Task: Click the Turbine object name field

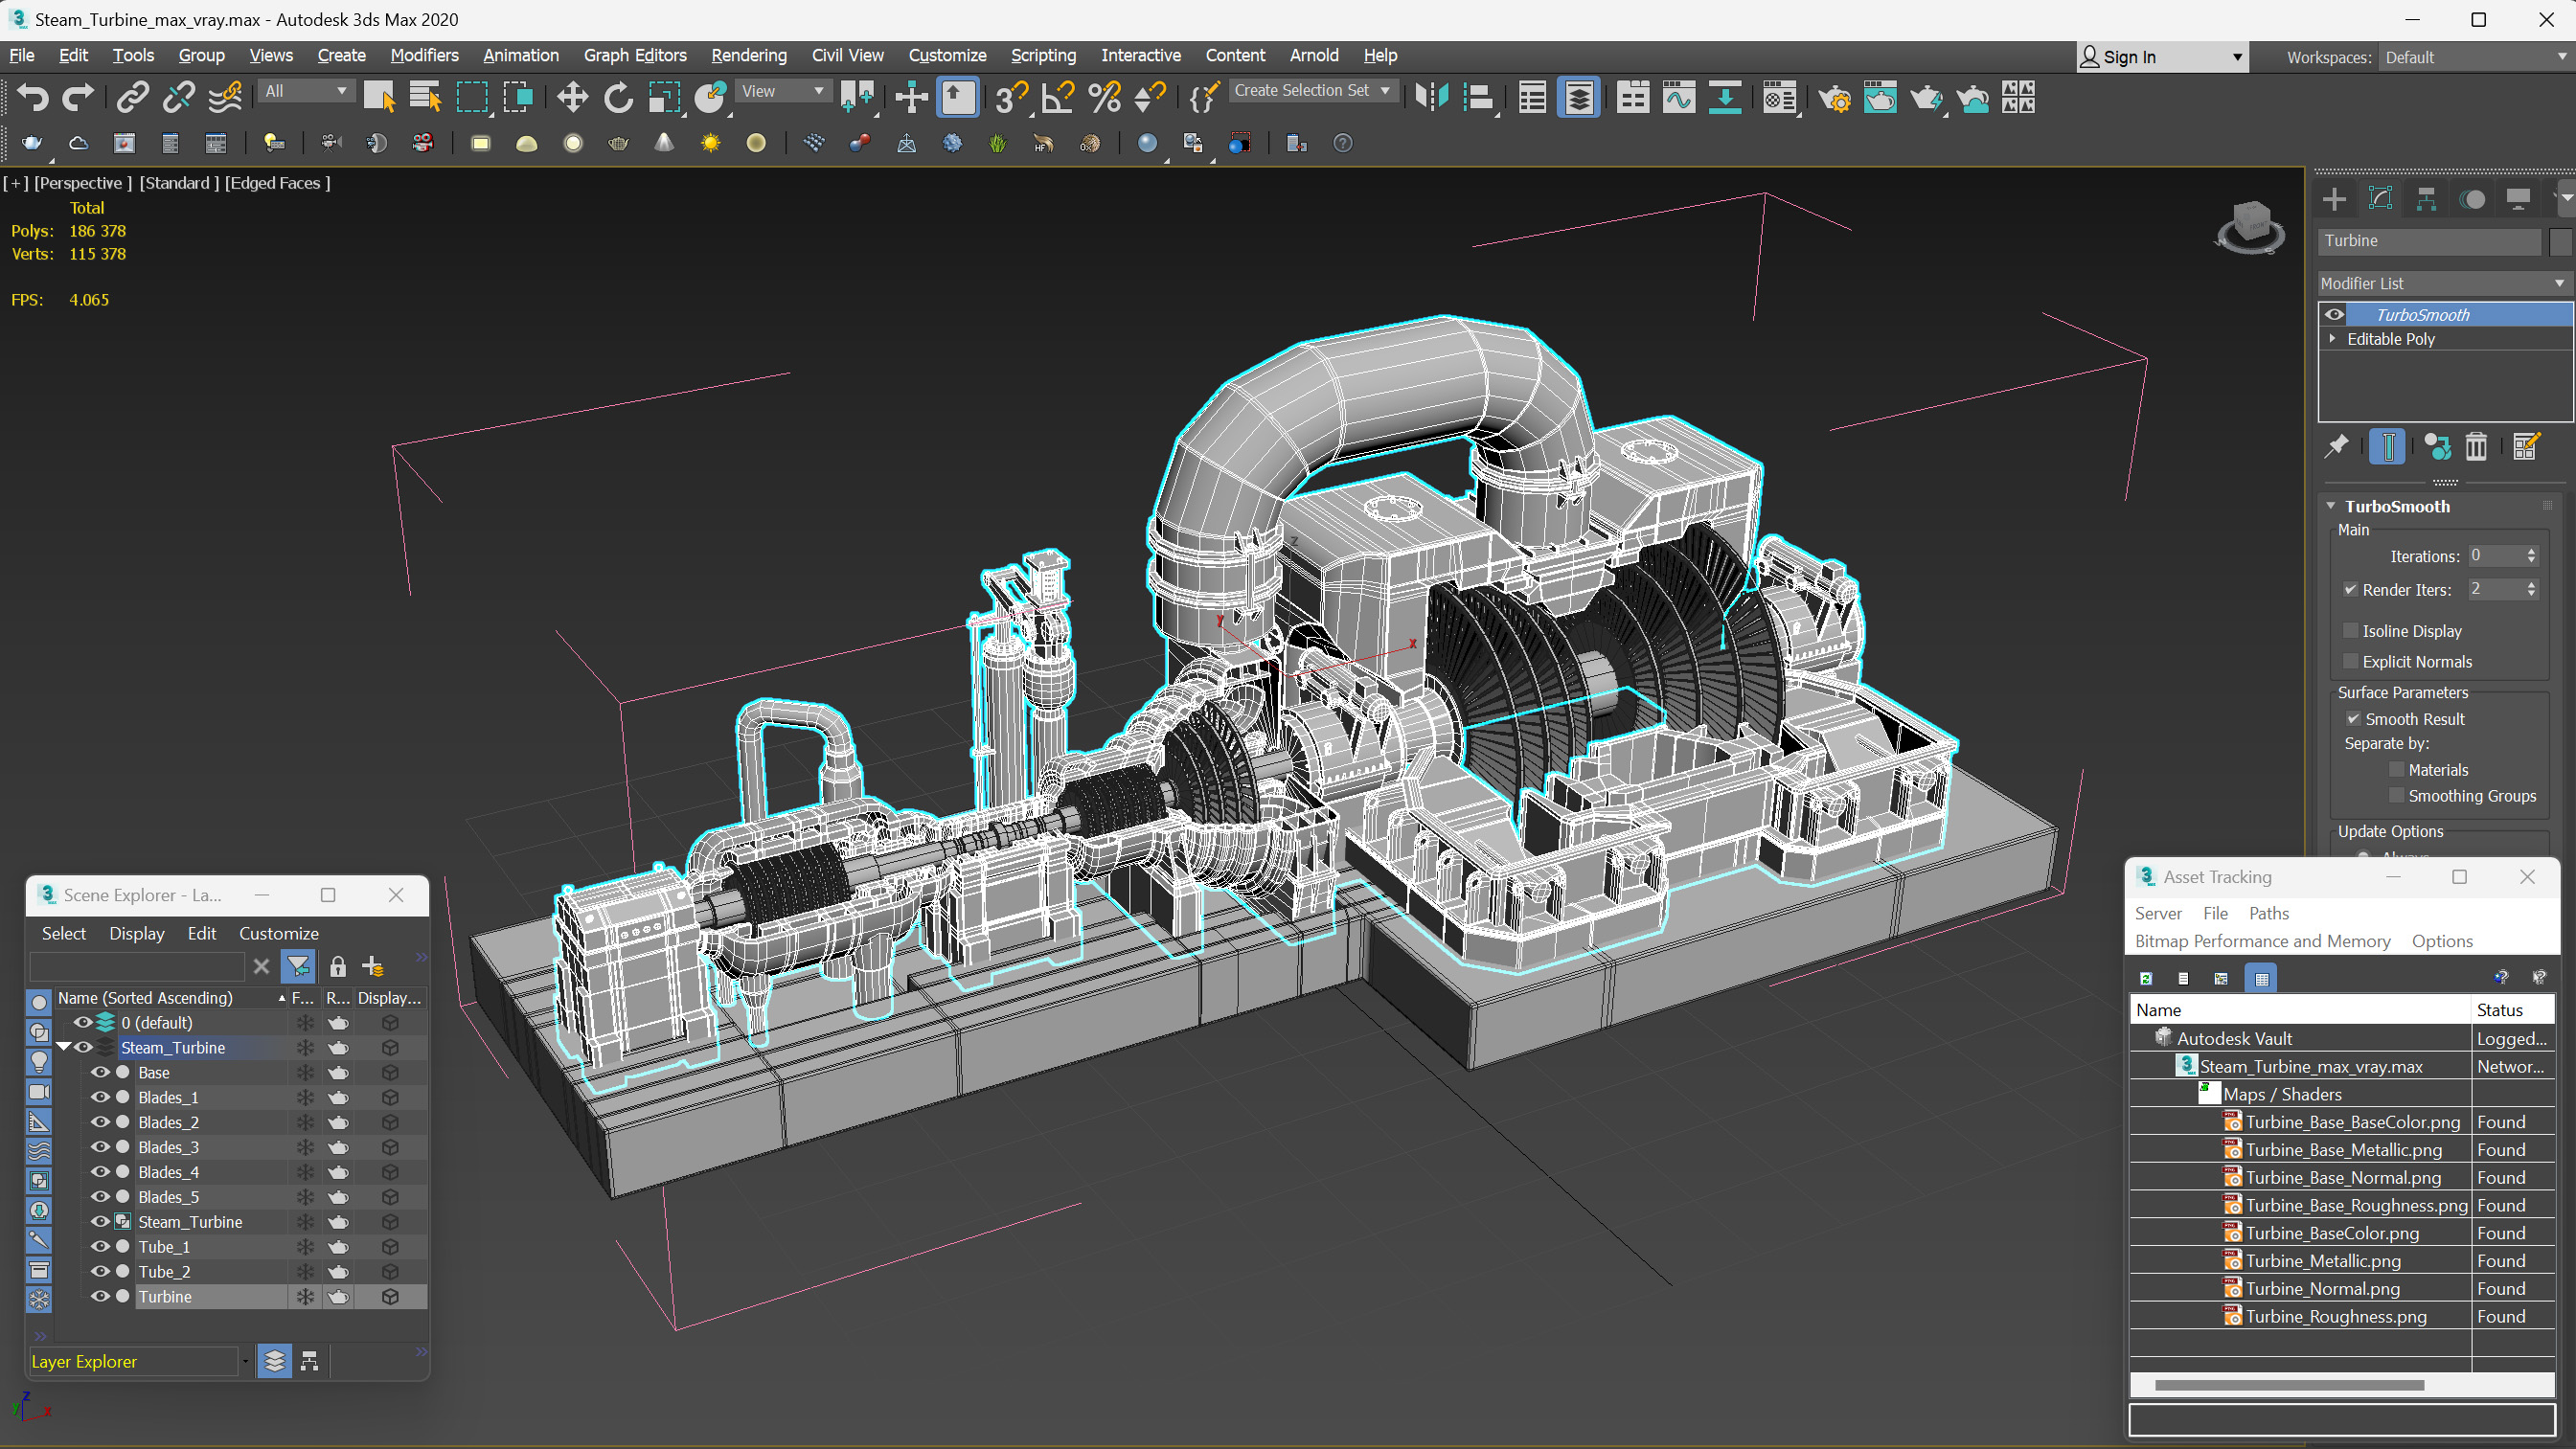Action: click(x=2429, y=241)
